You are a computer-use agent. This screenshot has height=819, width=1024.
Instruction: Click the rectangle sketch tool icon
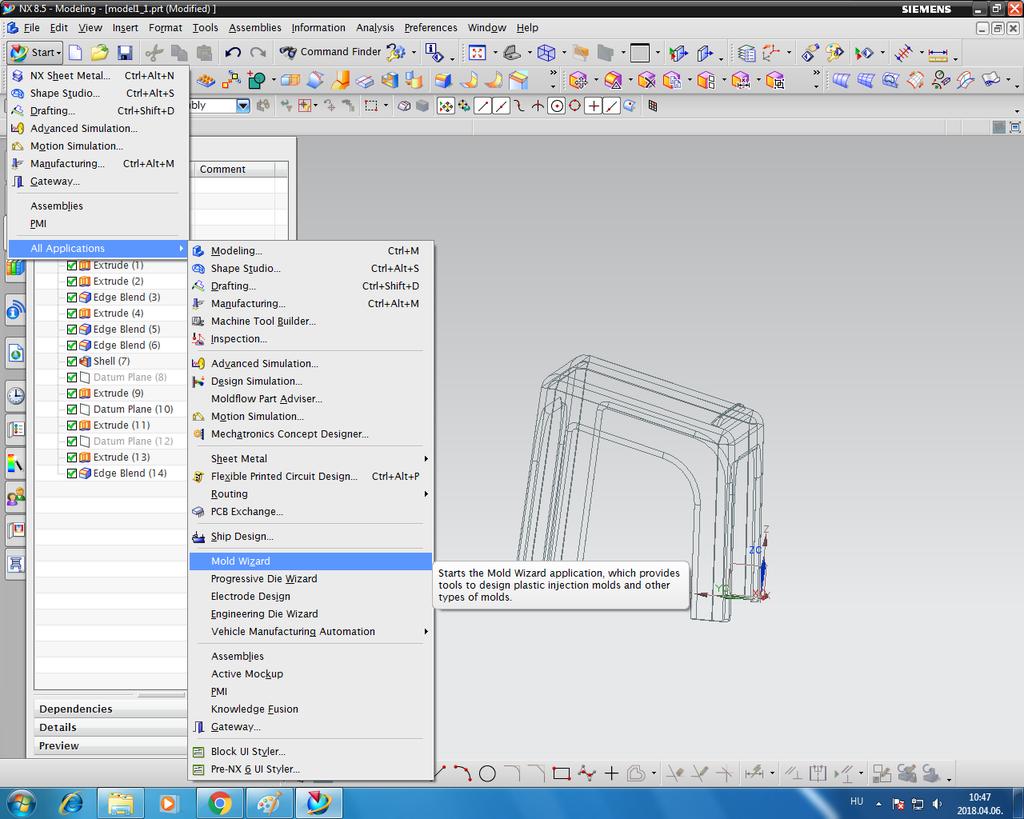point(561,774)
